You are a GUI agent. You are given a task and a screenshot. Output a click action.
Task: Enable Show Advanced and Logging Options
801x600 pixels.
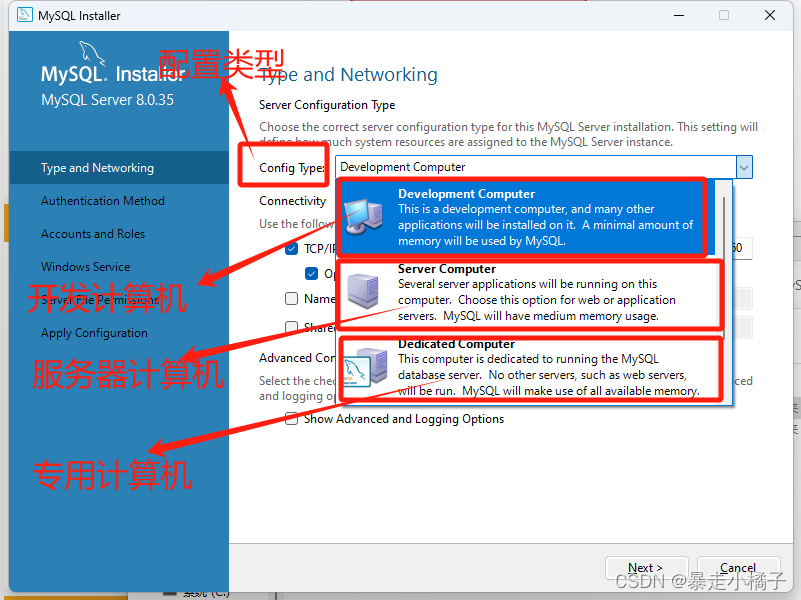point(291,419)
